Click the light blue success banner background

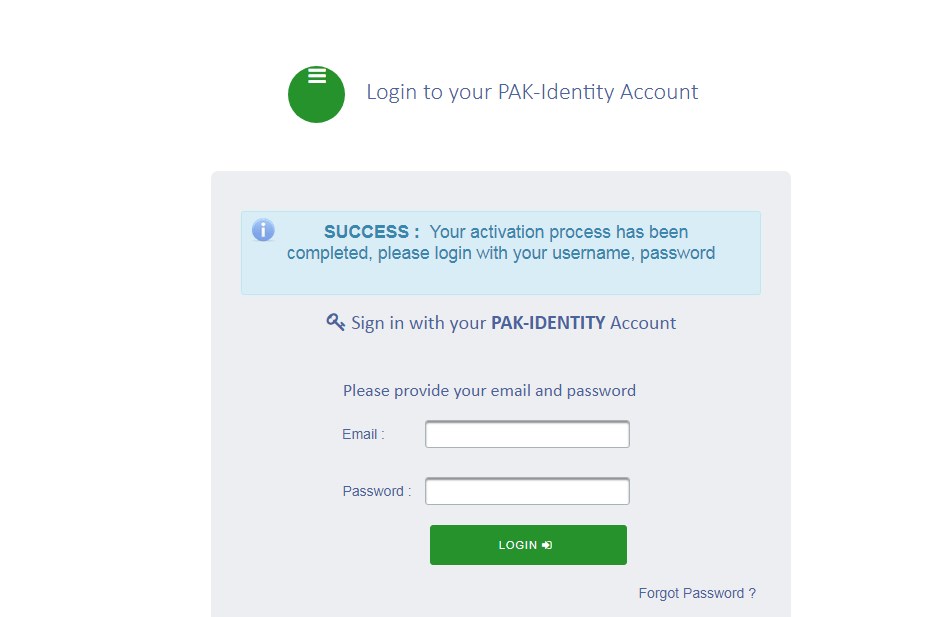coord(500,279)
